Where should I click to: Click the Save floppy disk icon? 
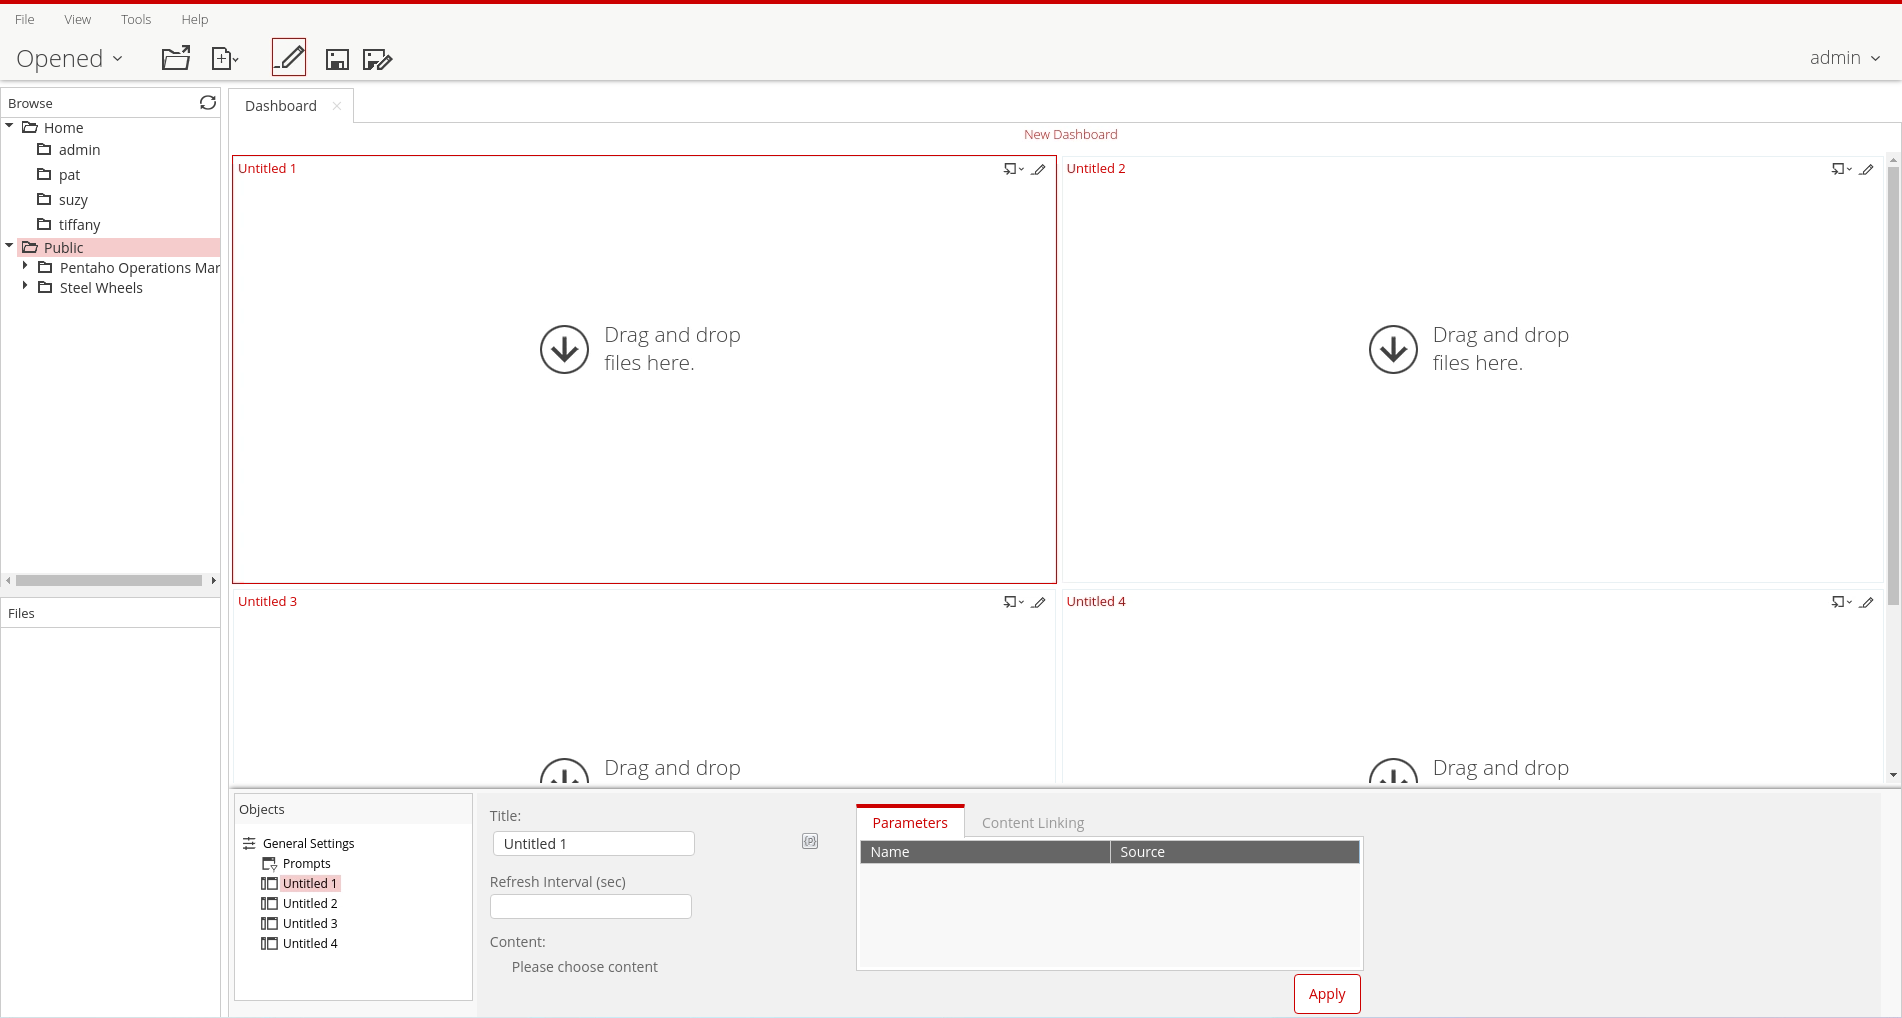click(x=337, y=60)
